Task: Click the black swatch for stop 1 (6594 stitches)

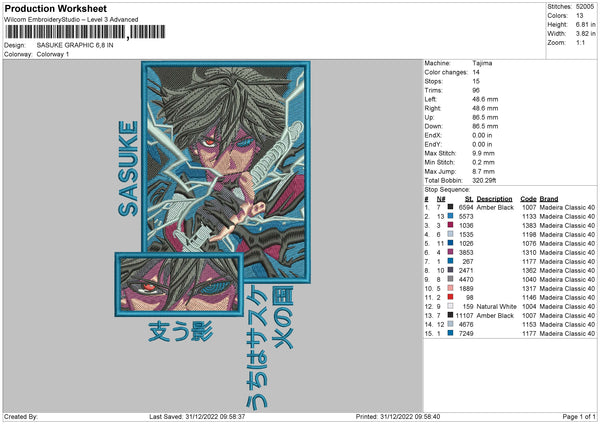Action: [450, 207]
